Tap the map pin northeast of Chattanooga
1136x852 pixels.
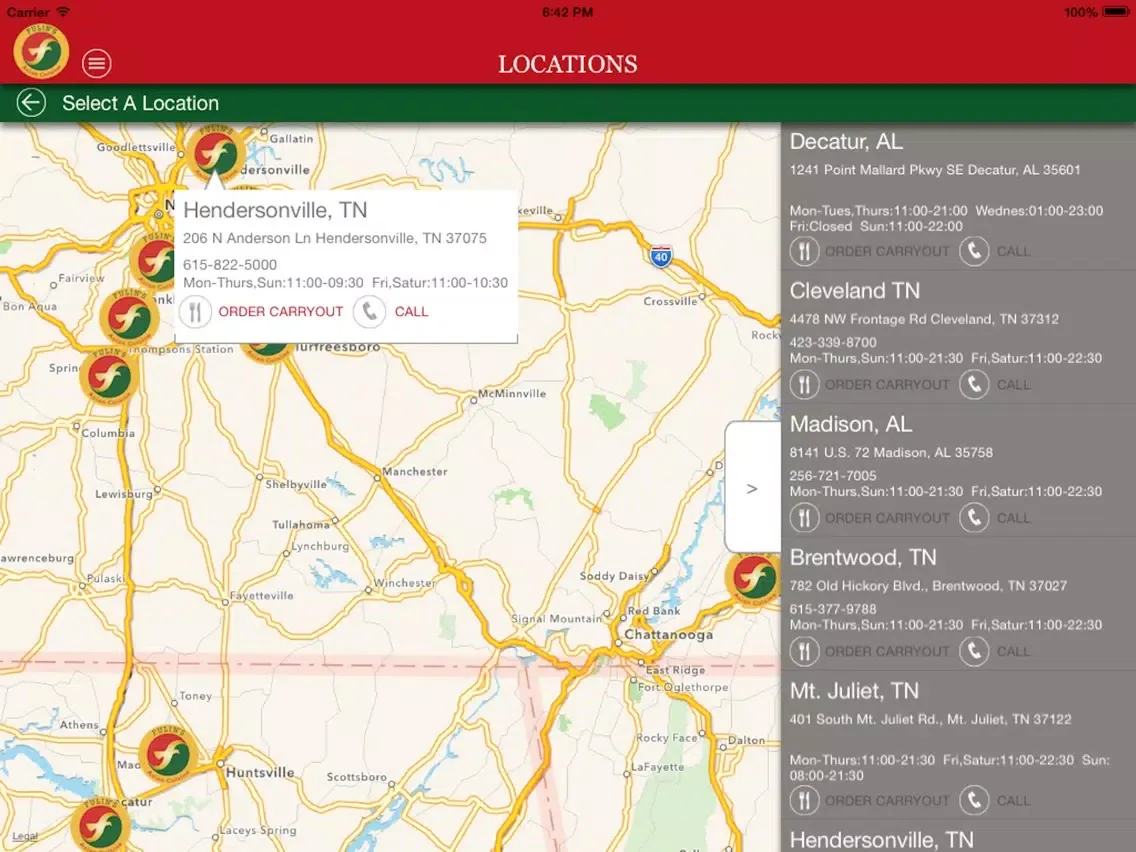pos(752,577)
